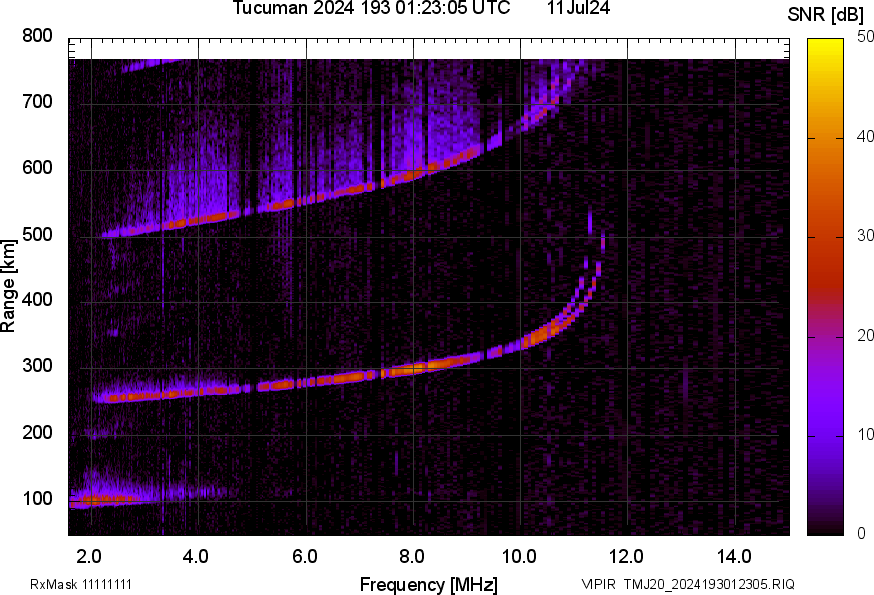Viewport: 874px width, 595px height.
Task: Click the VIPIR TMJ20 filename text
Action: tap(687, 584)
